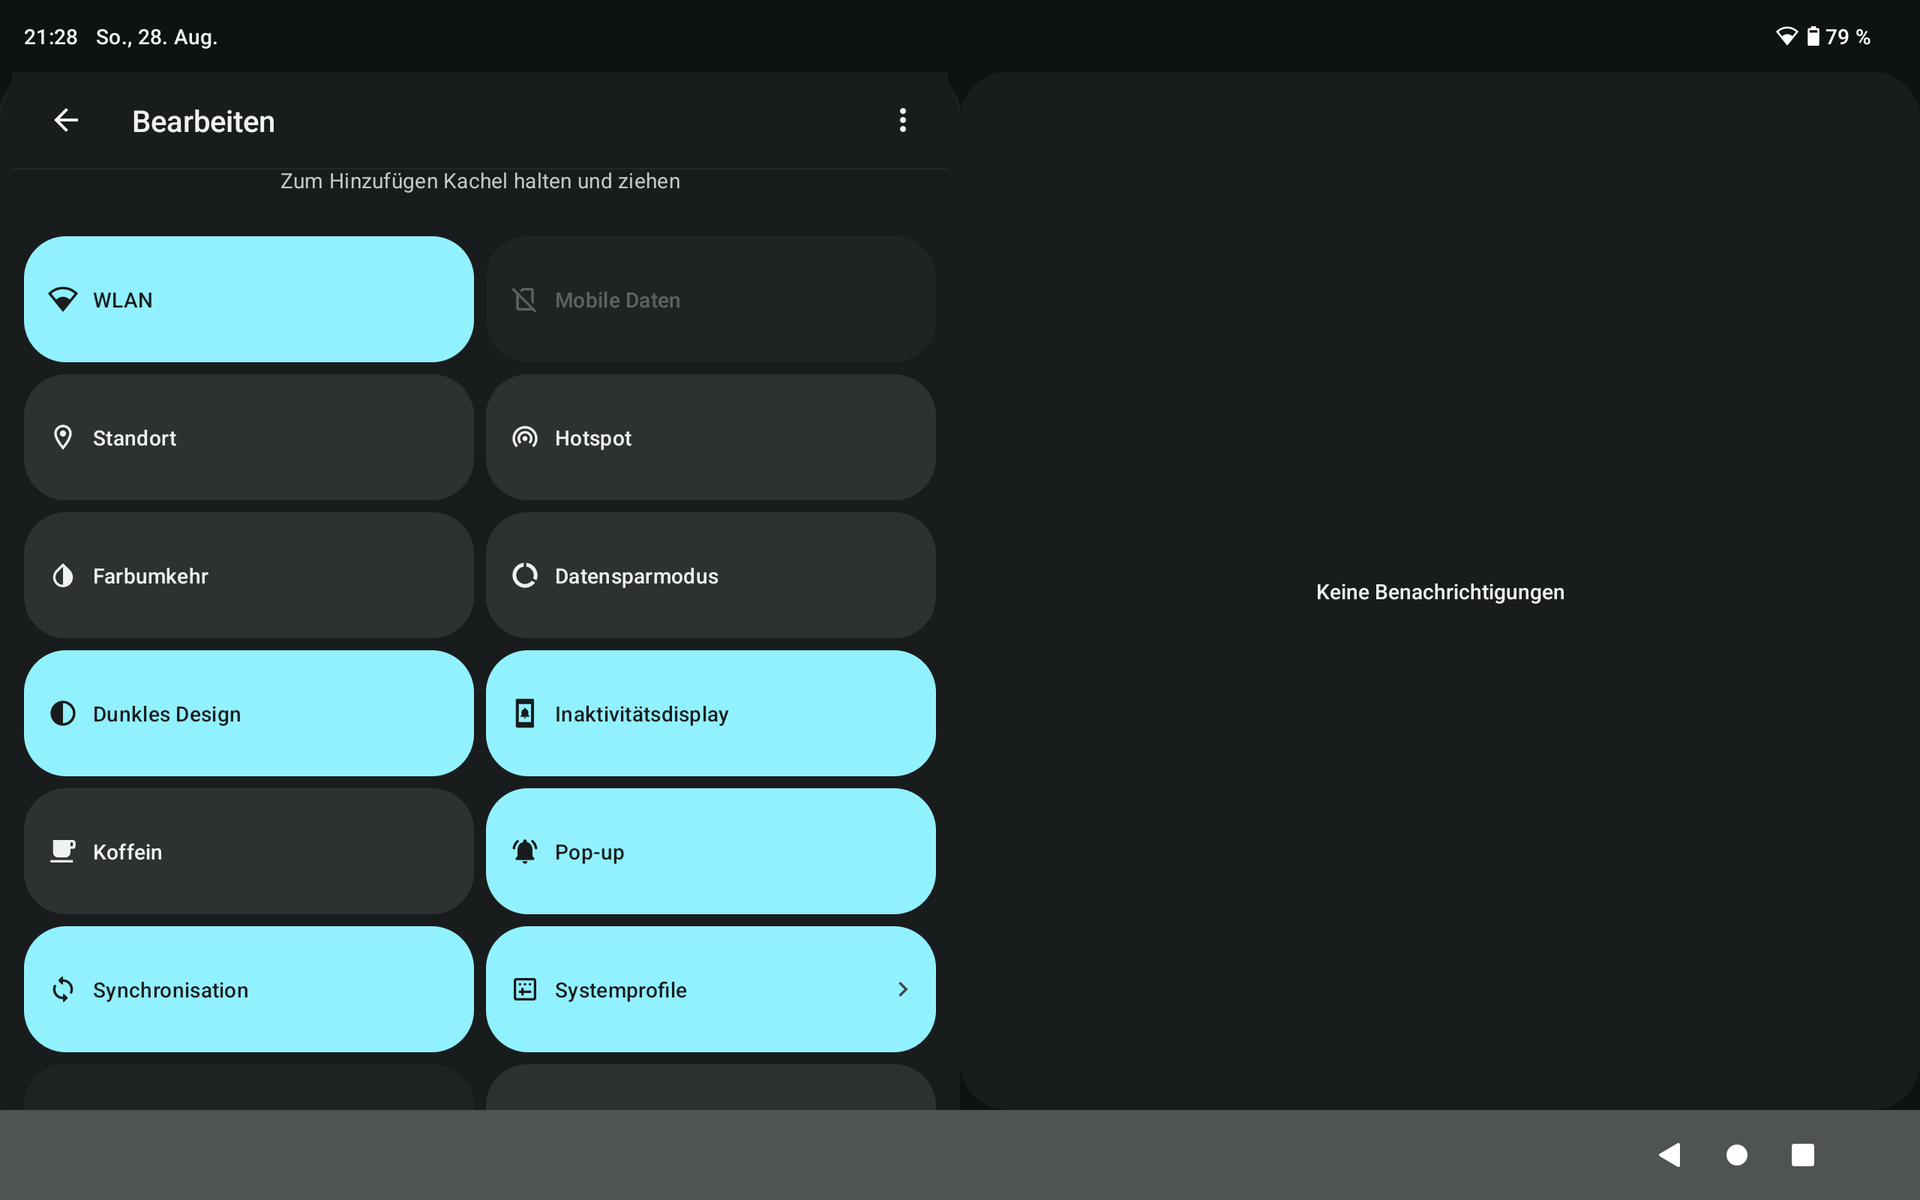
Task: Tap the Datensparmodus data saver icon
Action: pyautogui.click(x=525, y=576)
